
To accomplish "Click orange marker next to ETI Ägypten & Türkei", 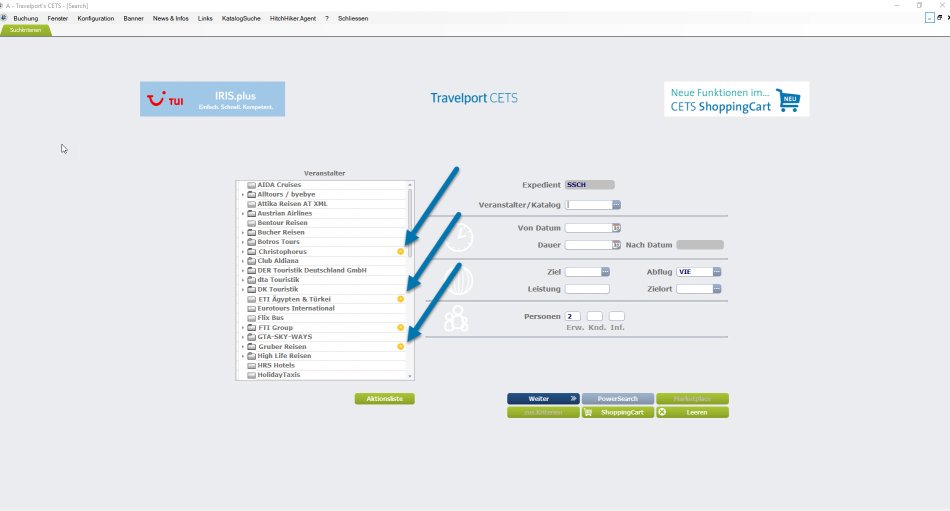I will 400,299.
